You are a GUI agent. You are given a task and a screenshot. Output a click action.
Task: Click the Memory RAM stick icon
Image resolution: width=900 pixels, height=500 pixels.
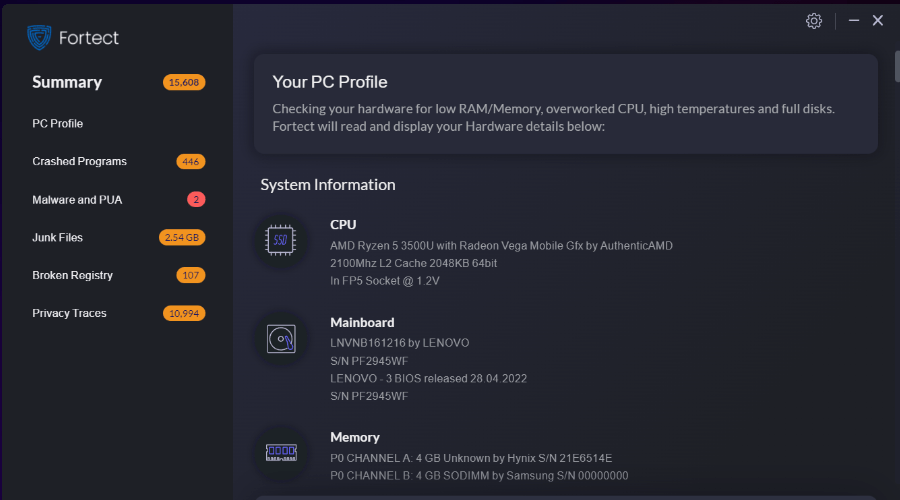click(x=281, y=453)
